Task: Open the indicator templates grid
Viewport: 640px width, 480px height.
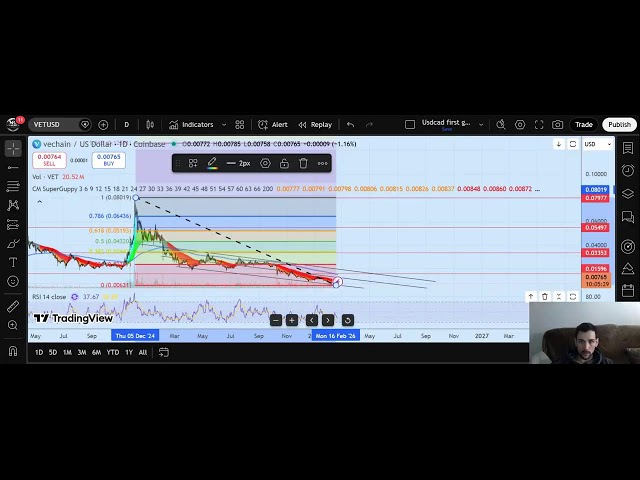Action: click(x=240, y=125)
